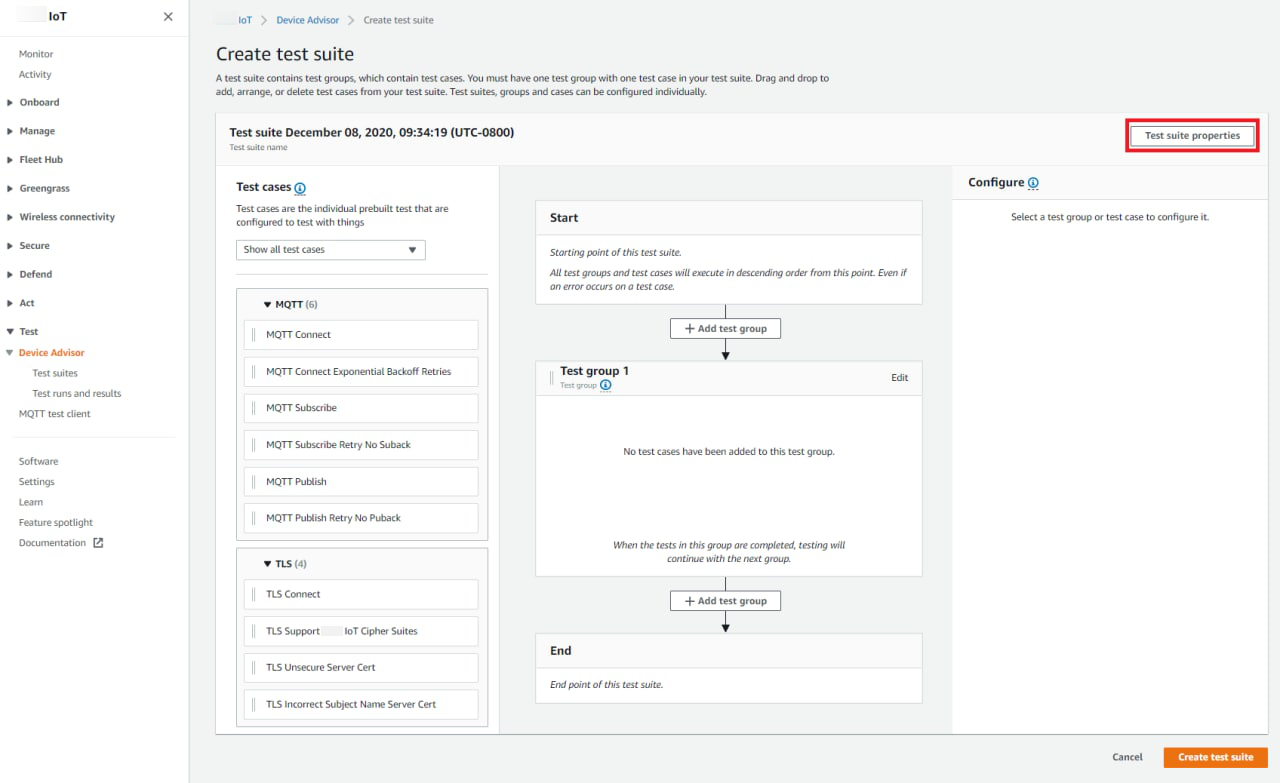
Task: Click the Test group info icon
Action: pyautogui.click(x=606, y=385)
